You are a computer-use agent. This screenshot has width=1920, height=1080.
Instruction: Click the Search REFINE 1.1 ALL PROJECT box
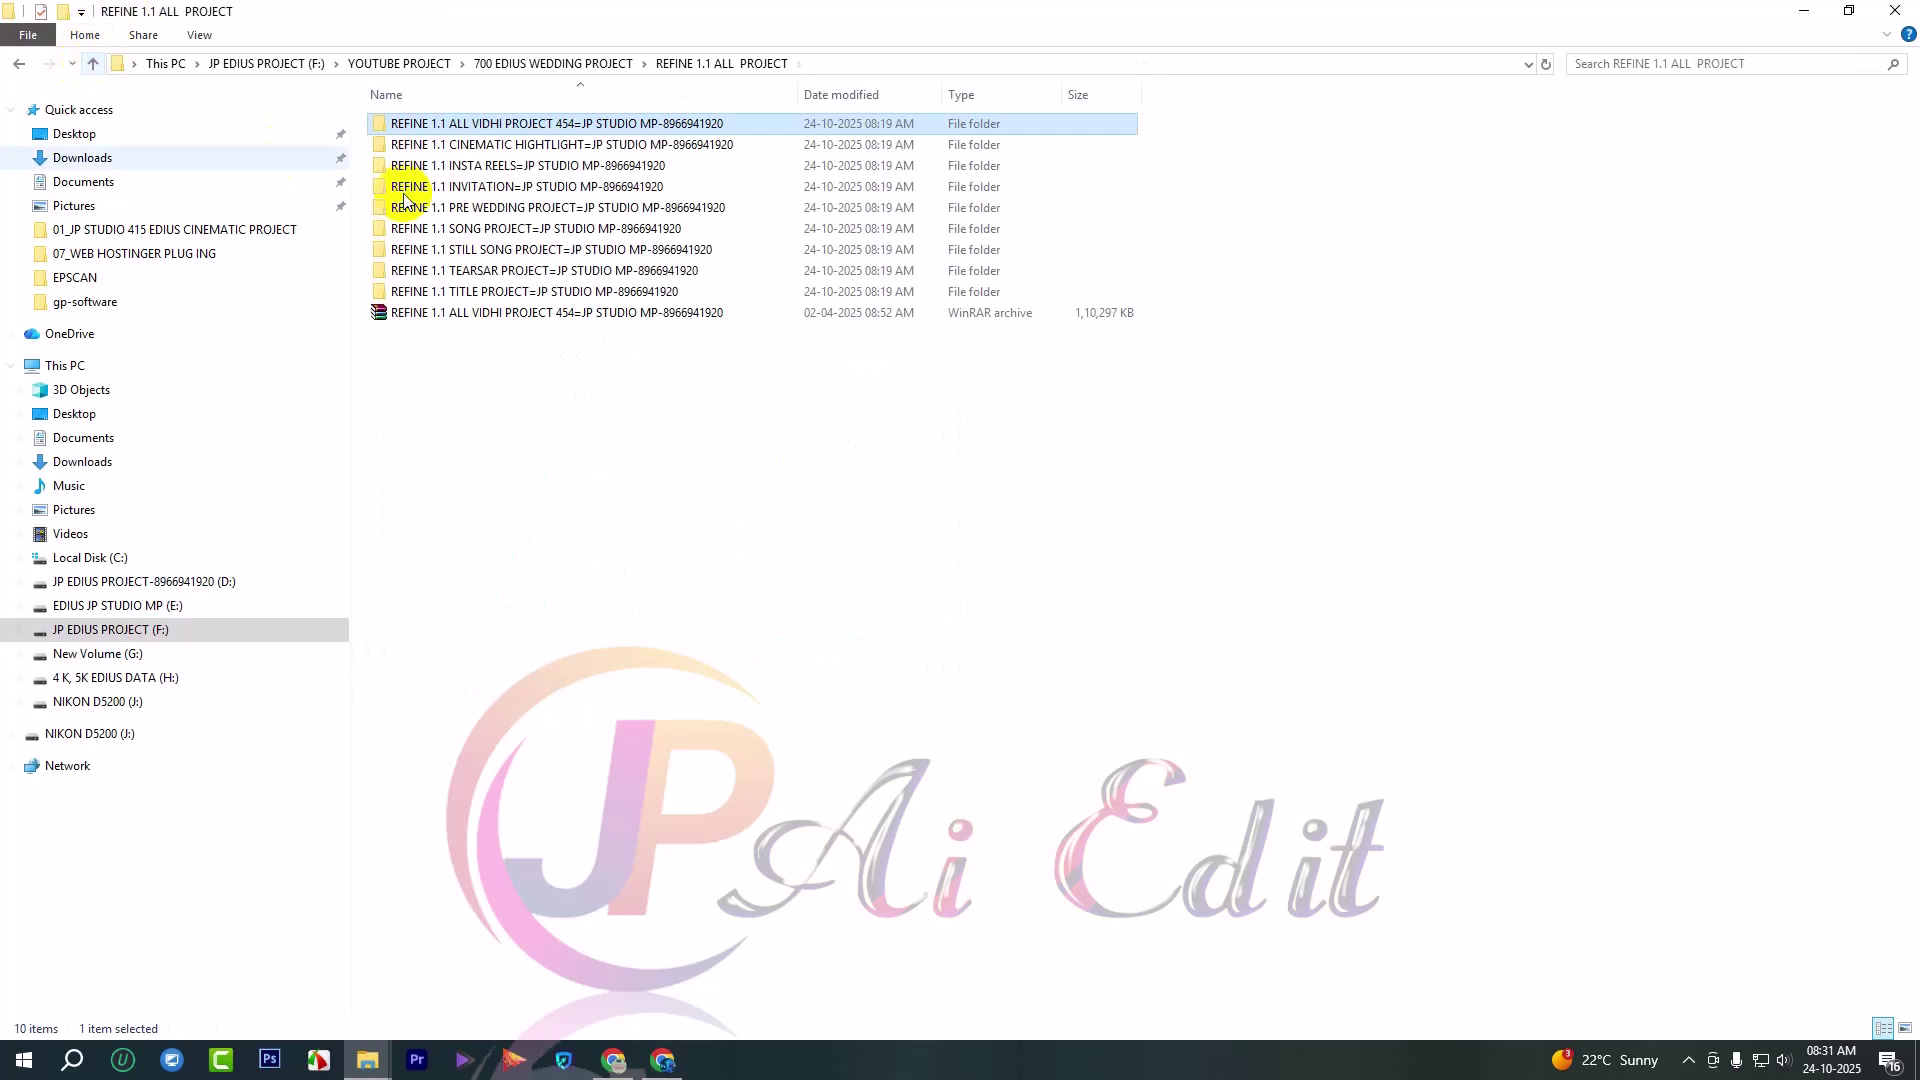click(1725, 64)
